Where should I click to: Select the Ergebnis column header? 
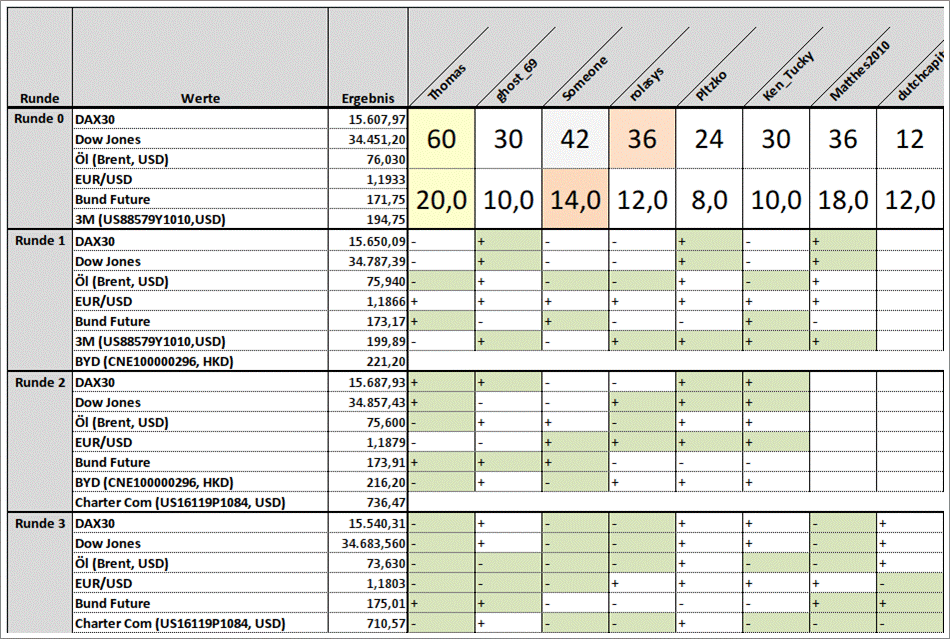coord(368,98)
